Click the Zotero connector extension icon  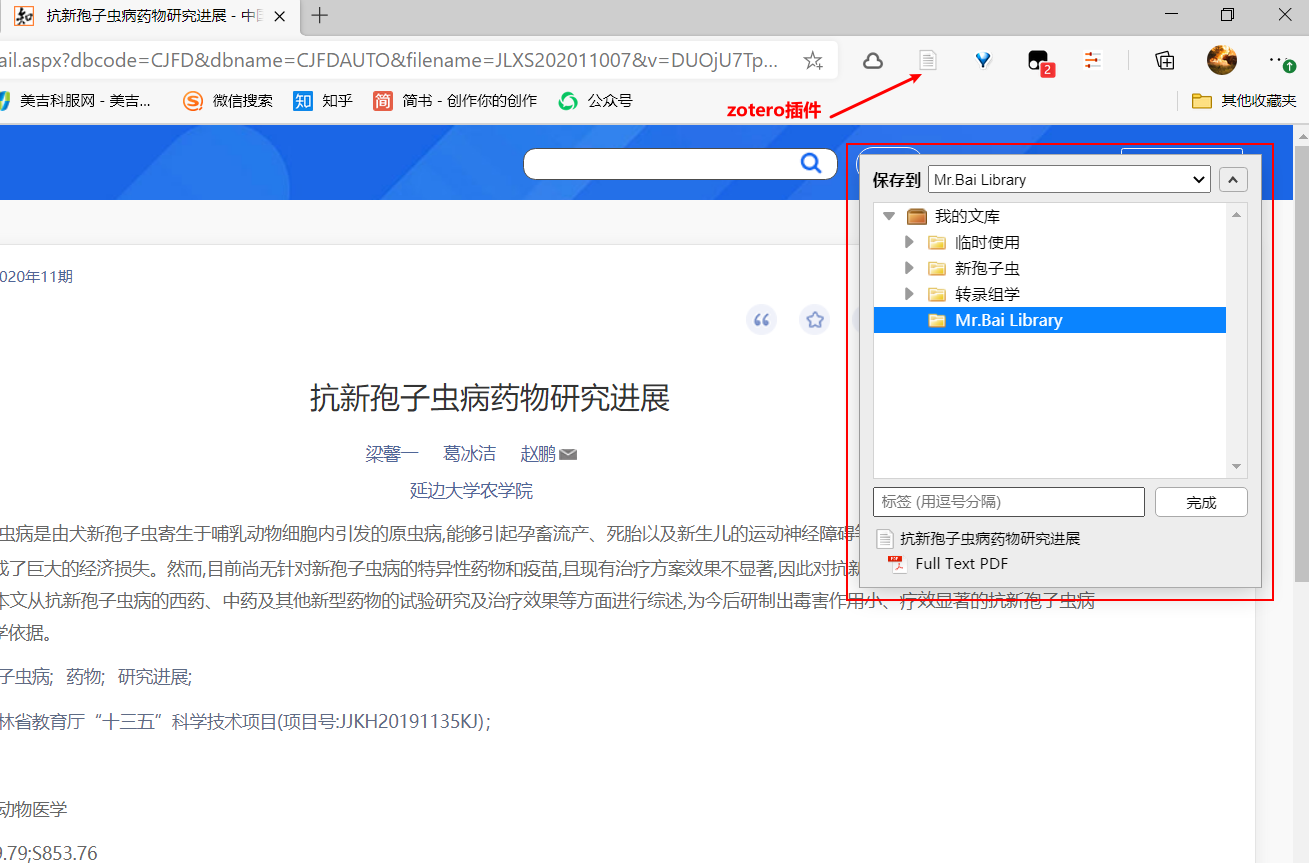pos(928,61)
